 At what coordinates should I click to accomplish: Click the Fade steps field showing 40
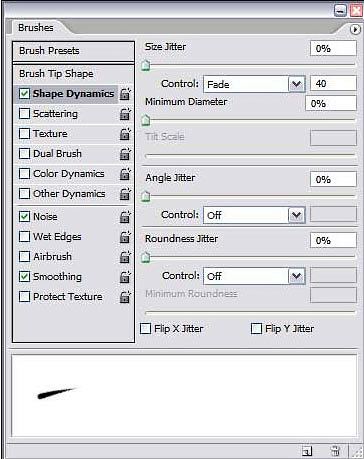[x=333, y=83]
